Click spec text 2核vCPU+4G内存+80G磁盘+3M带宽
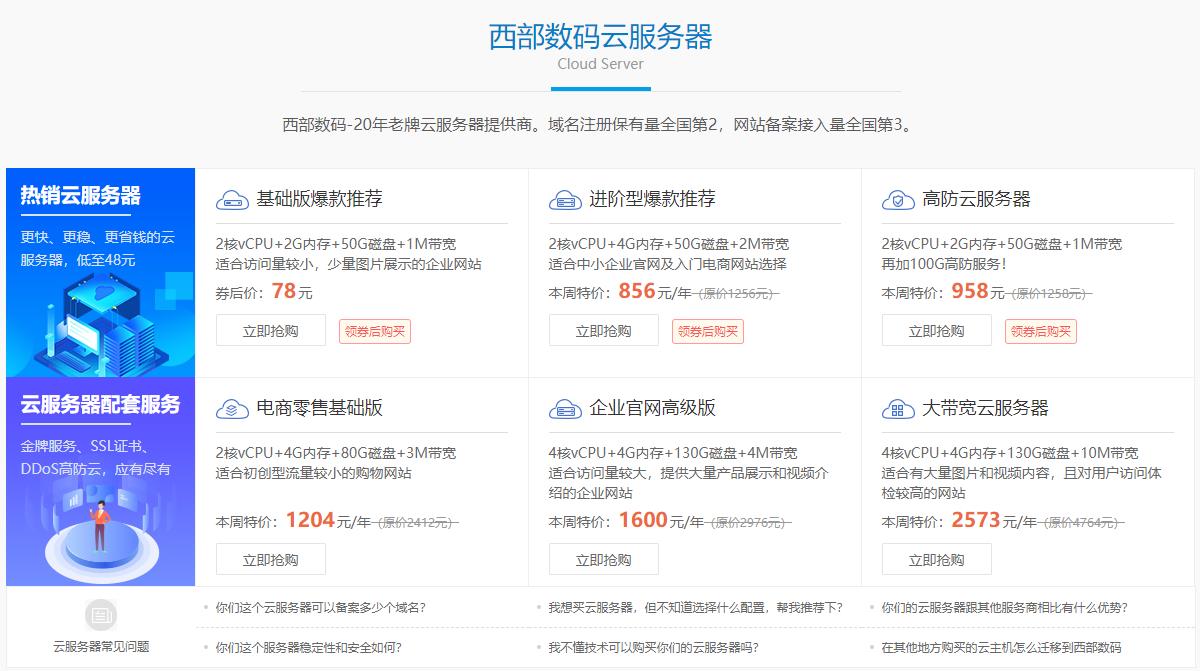Image resolution: width=1200 pixels, height=671 pixels. tap(336, 453)
